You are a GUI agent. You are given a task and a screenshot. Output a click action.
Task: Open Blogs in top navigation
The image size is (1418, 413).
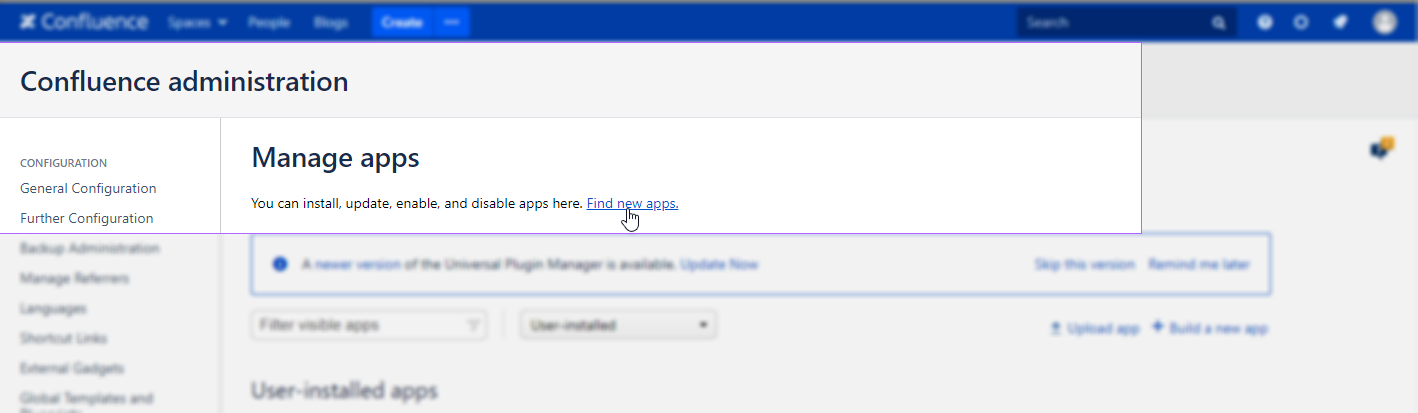coord(330,22)
